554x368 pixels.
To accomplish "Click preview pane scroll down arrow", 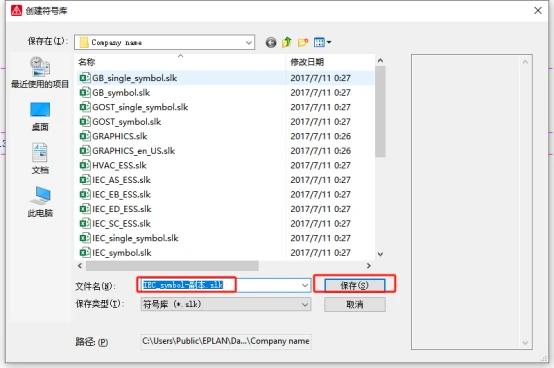I will [525, 343].
